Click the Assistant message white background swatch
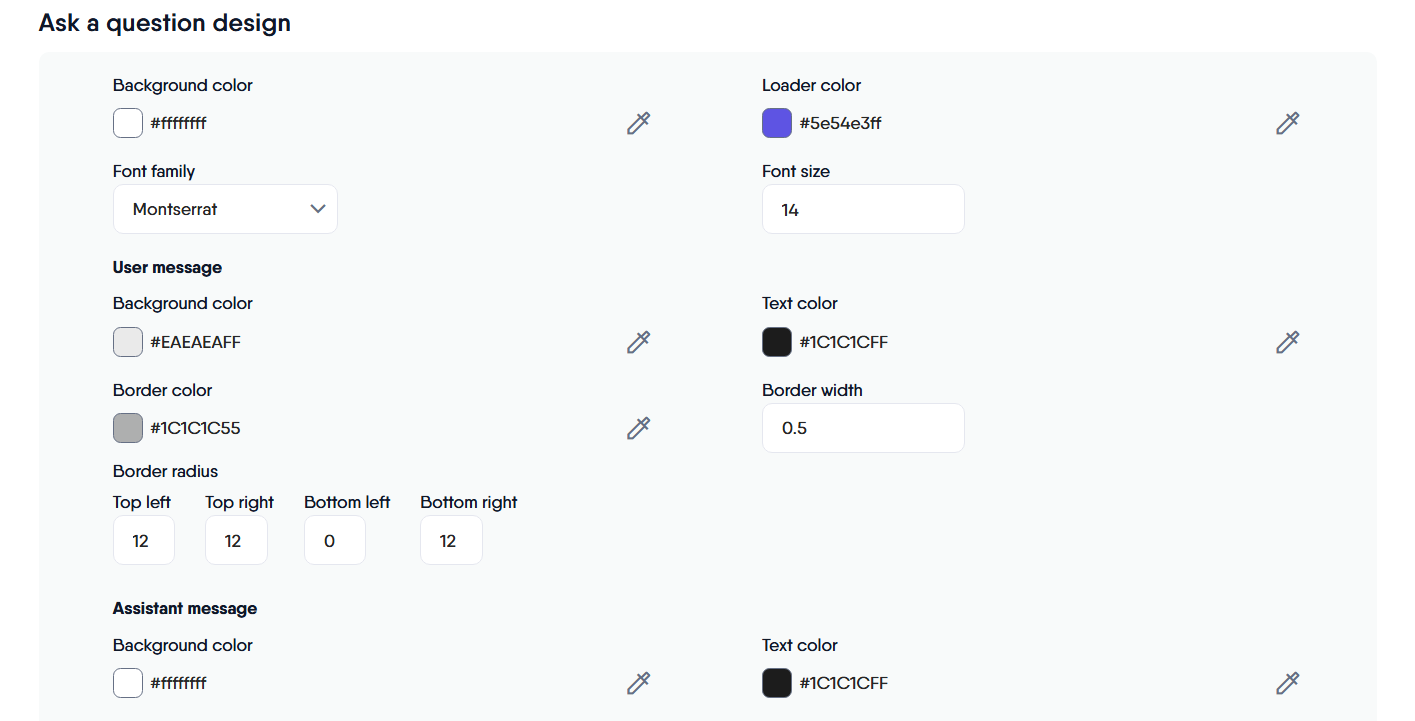 click(128, 684)
